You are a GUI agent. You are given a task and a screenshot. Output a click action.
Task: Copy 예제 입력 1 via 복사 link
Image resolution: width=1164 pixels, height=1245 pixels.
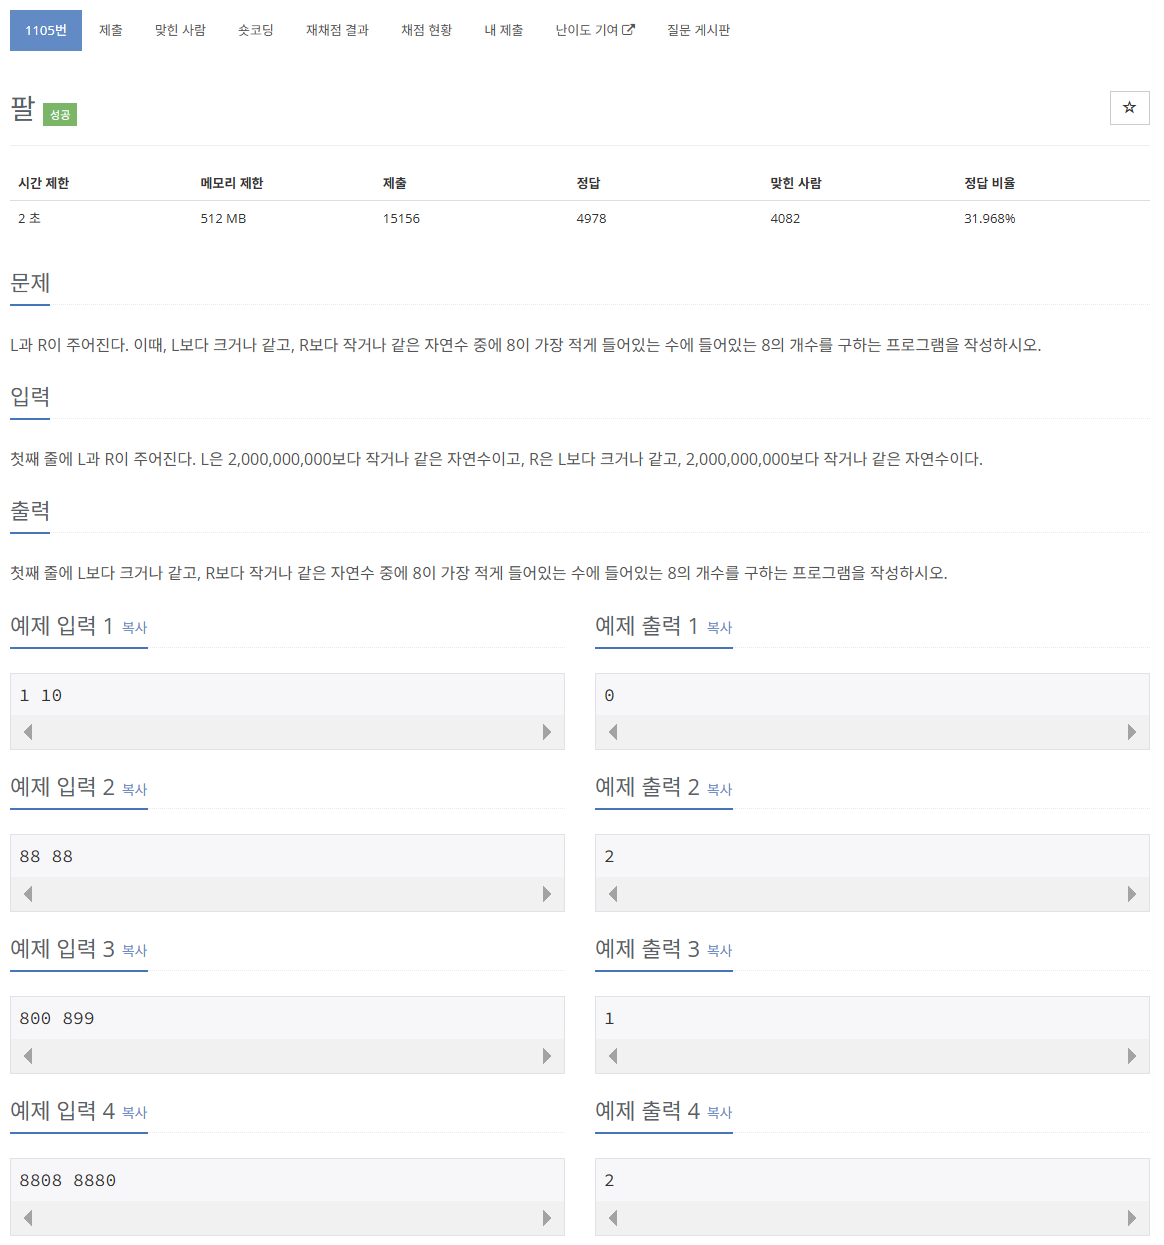pos(134,628)
